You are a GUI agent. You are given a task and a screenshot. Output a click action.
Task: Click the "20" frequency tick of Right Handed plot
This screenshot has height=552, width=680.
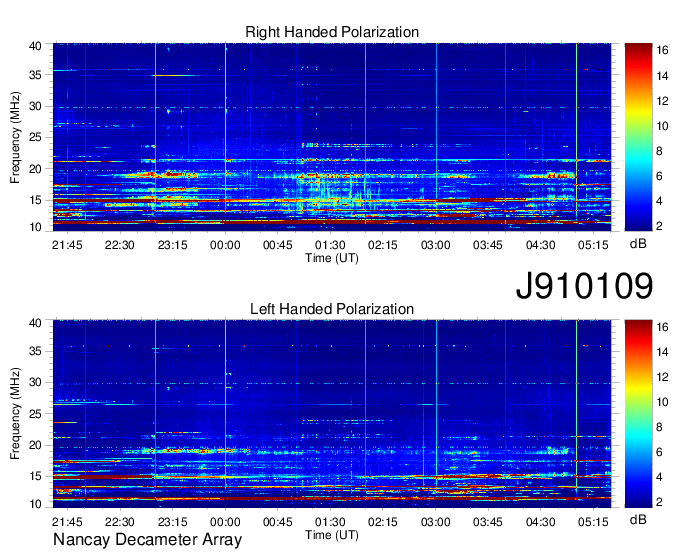coord(35,169)
